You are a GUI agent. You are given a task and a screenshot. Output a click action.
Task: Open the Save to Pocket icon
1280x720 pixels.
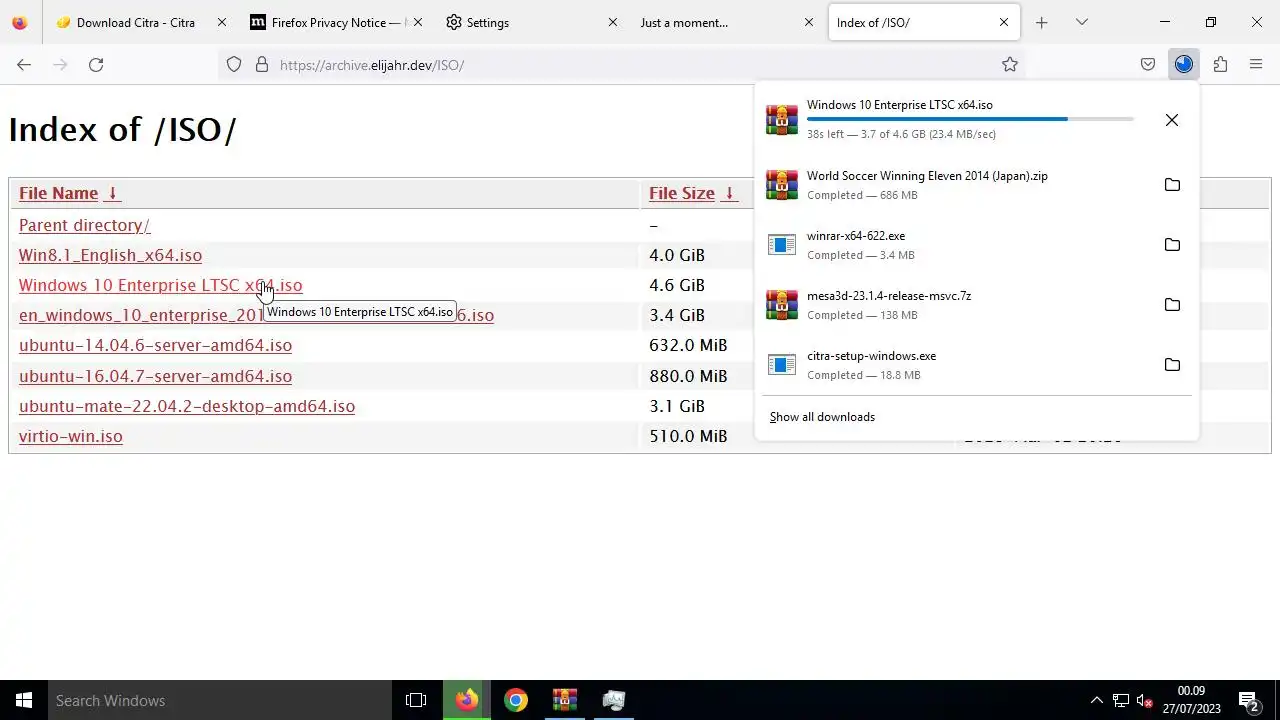pyautogui.click(x=1148, y=64)
